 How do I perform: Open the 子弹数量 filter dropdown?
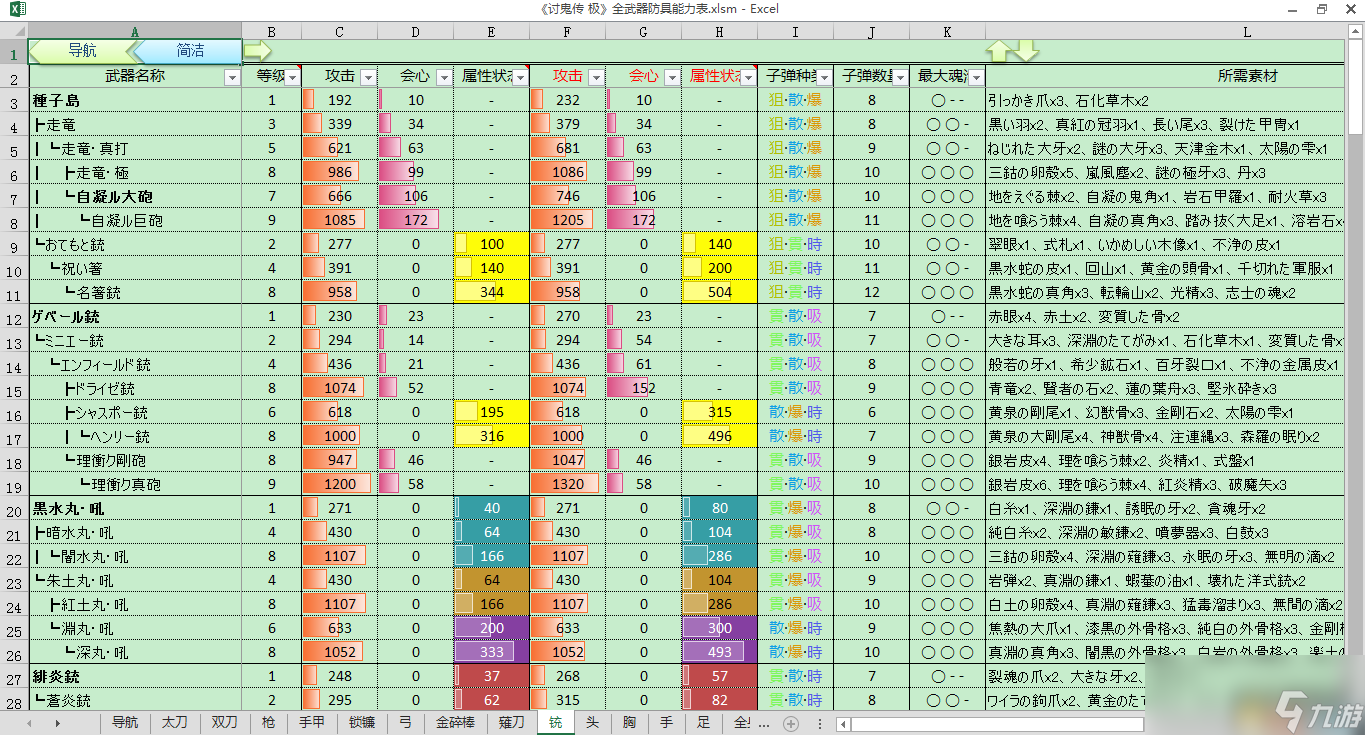[900, 77]
